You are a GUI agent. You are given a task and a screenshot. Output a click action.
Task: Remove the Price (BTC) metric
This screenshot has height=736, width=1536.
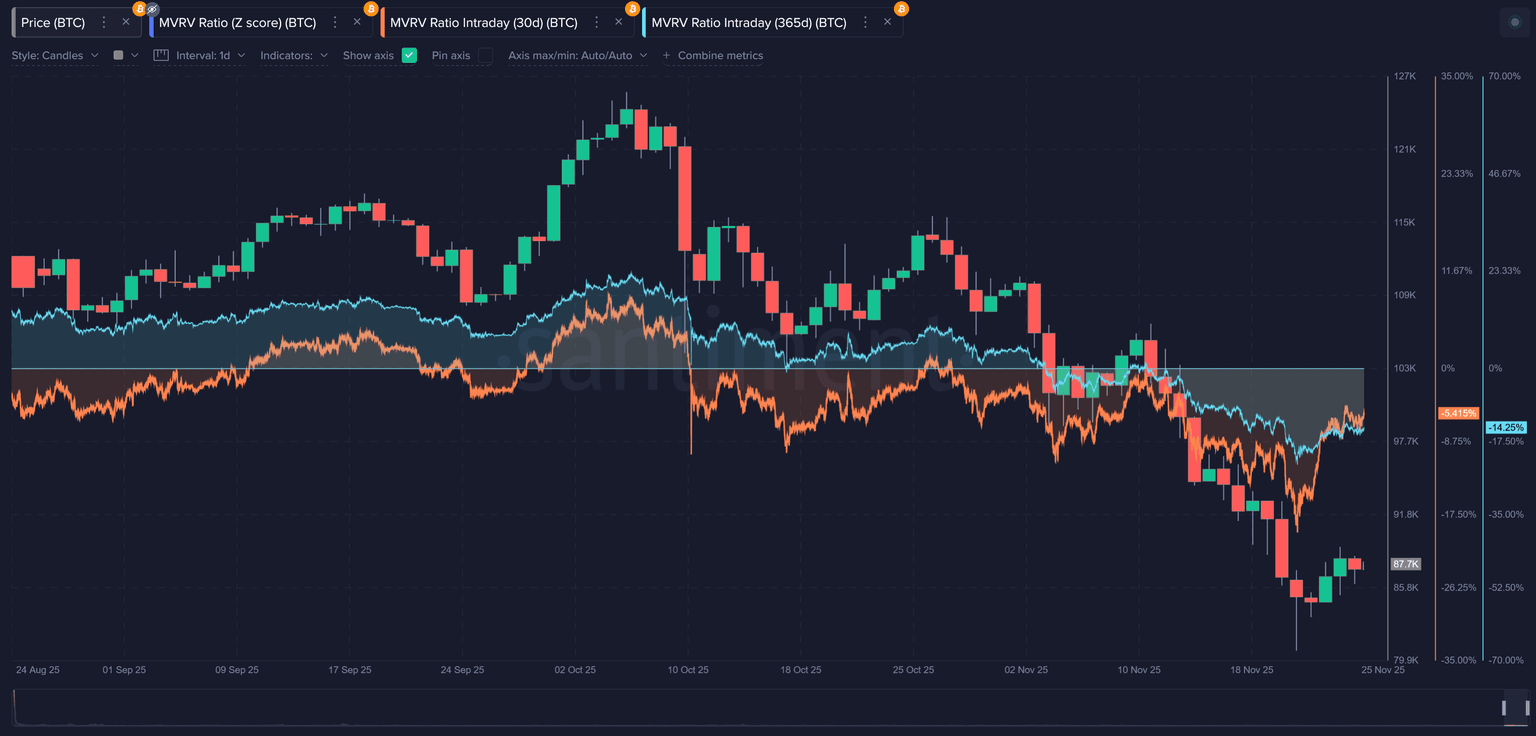click(x=125, y=22)
